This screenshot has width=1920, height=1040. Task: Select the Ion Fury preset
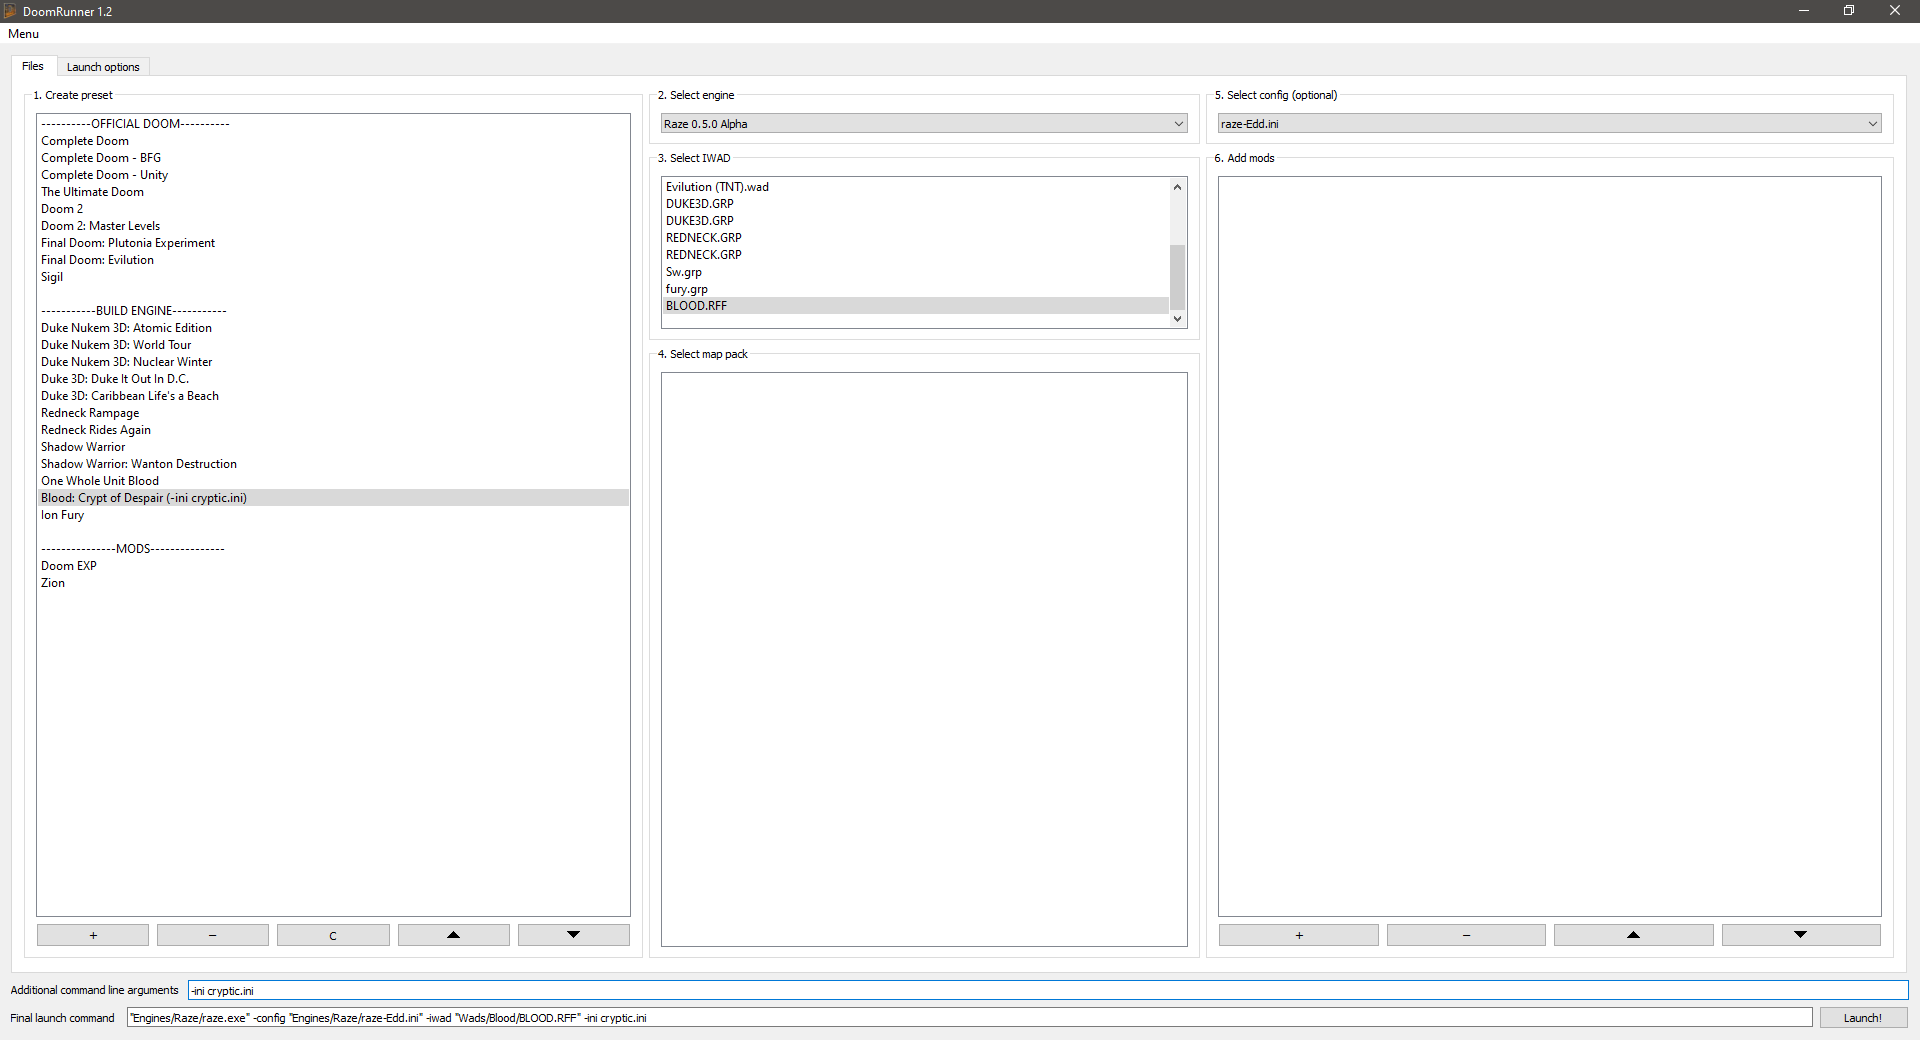333,515
